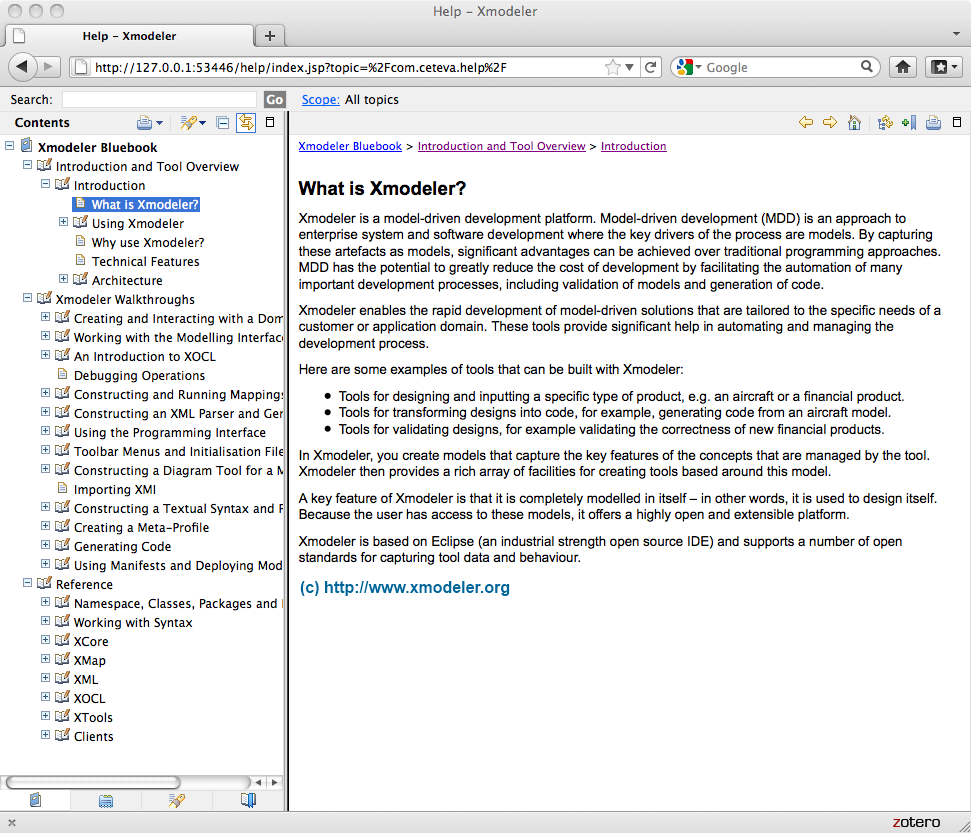Open the browser bookmarks menu button
971x833 pixels.
click(x=944, y=67)
